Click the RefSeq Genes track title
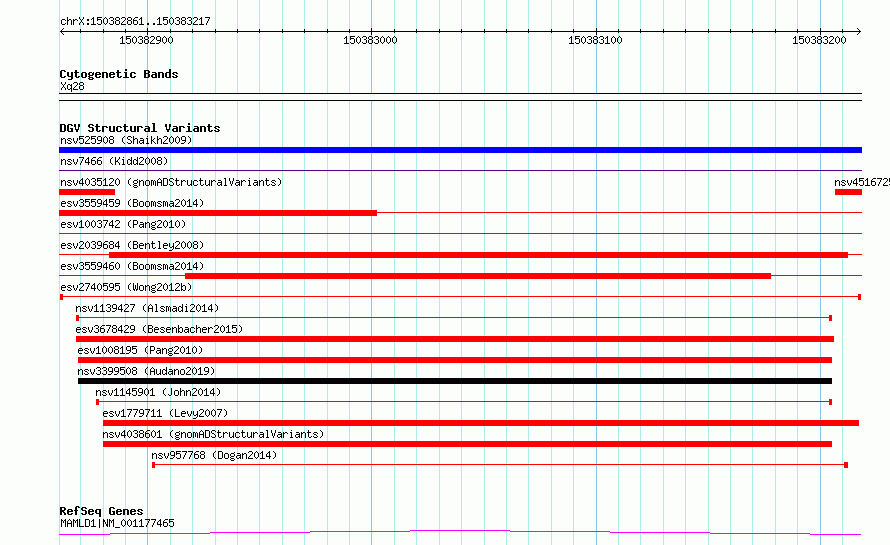This screenshot has width=890, height=545. pos(101,511)
